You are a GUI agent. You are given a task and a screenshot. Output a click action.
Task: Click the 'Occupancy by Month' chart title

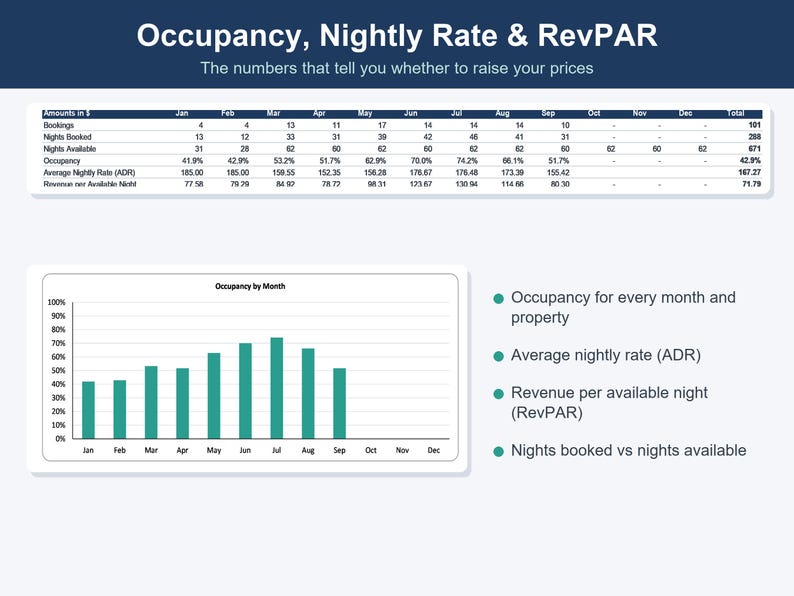point(250,286)
